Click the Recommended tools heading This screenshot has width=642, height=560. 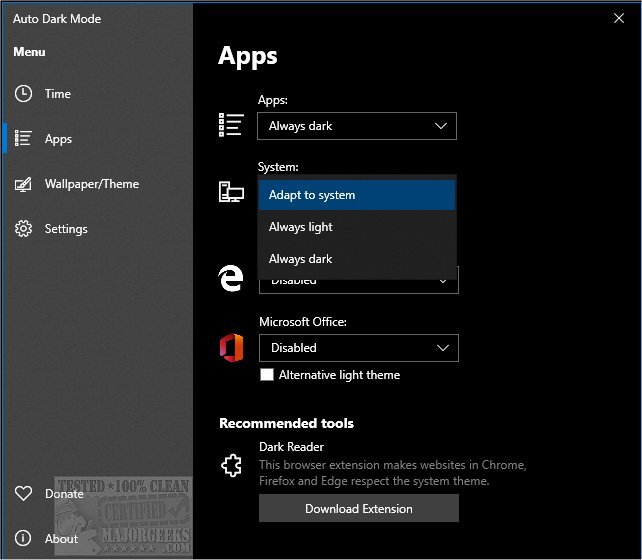[x=286, y=423]
